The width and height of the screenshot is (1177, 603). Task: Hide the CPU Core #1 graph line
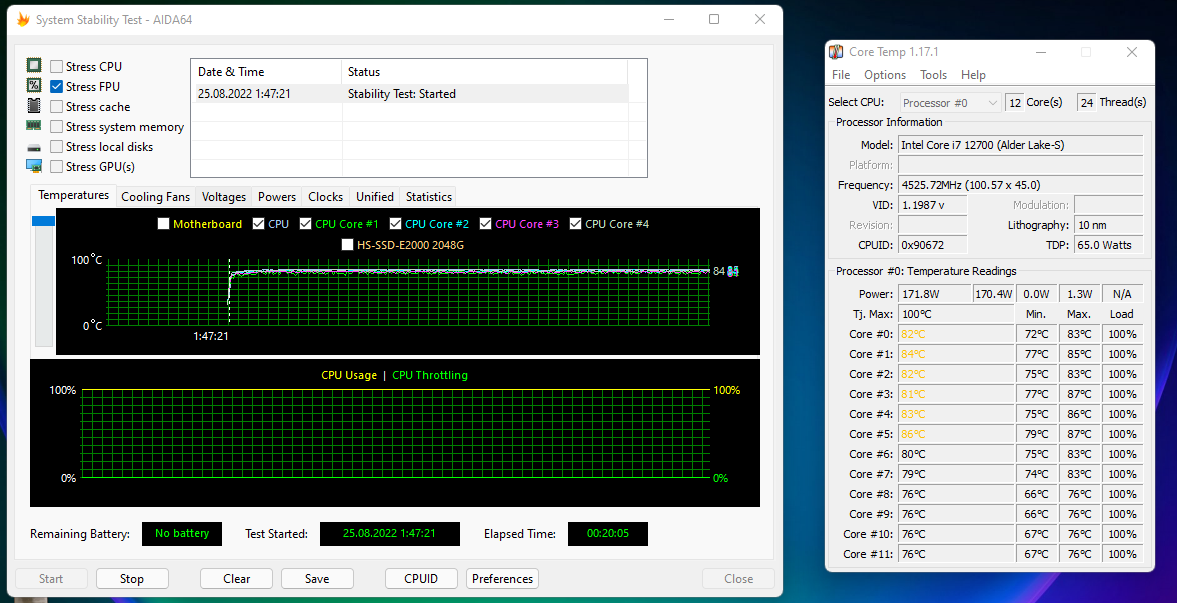pos(306,224)
